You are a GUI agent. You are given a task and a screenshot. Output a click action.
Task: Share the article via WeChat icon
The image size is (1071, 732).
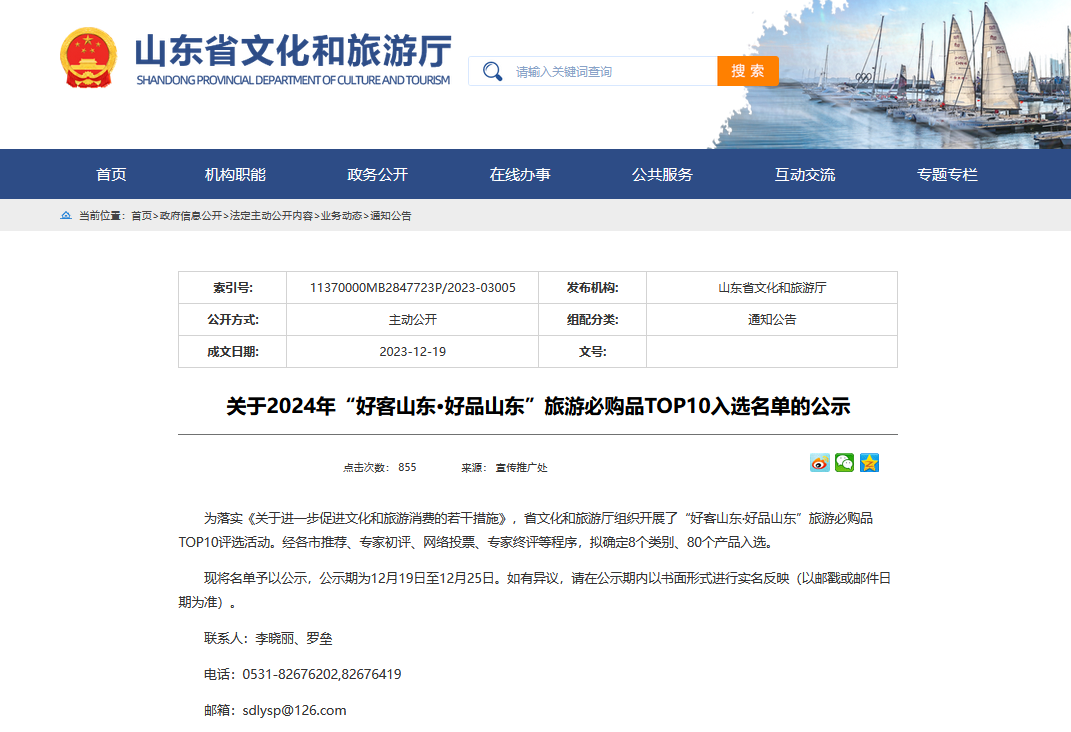pyautogui.click(x=845, y=463)
